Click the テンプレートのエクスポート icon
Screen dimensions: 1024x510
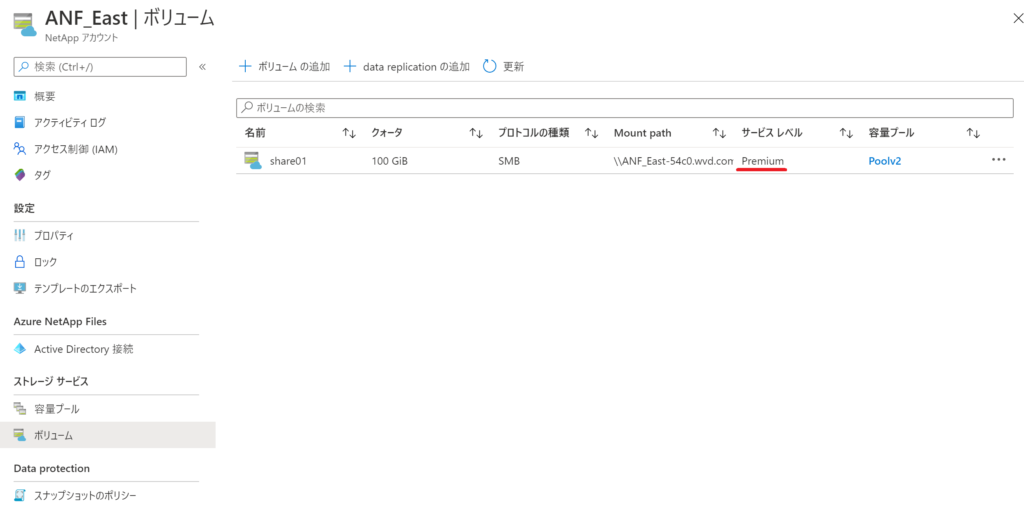pos(20,288)
